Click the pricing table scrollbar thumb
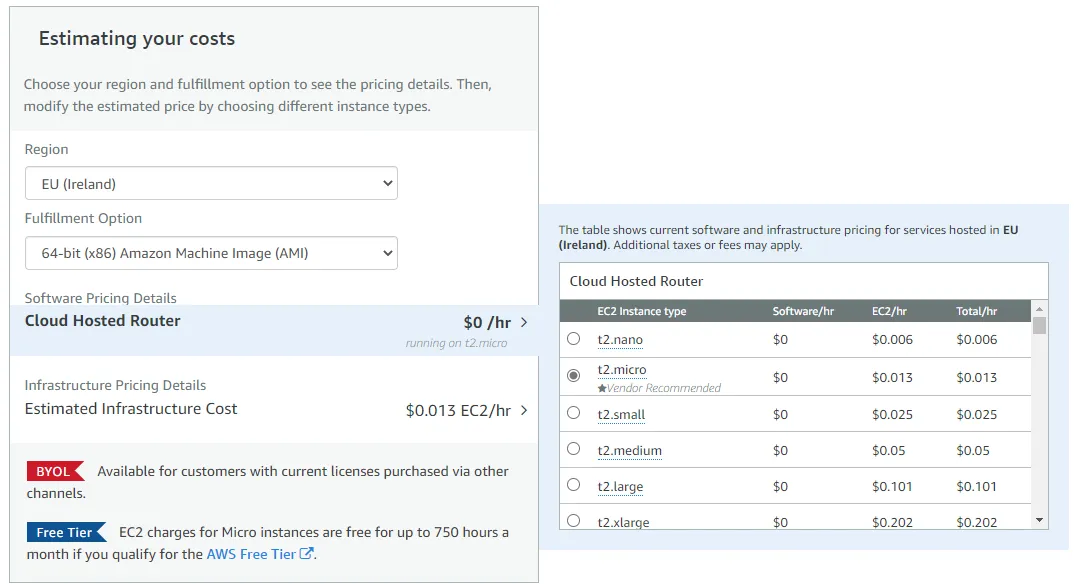 pos(1039,325)
